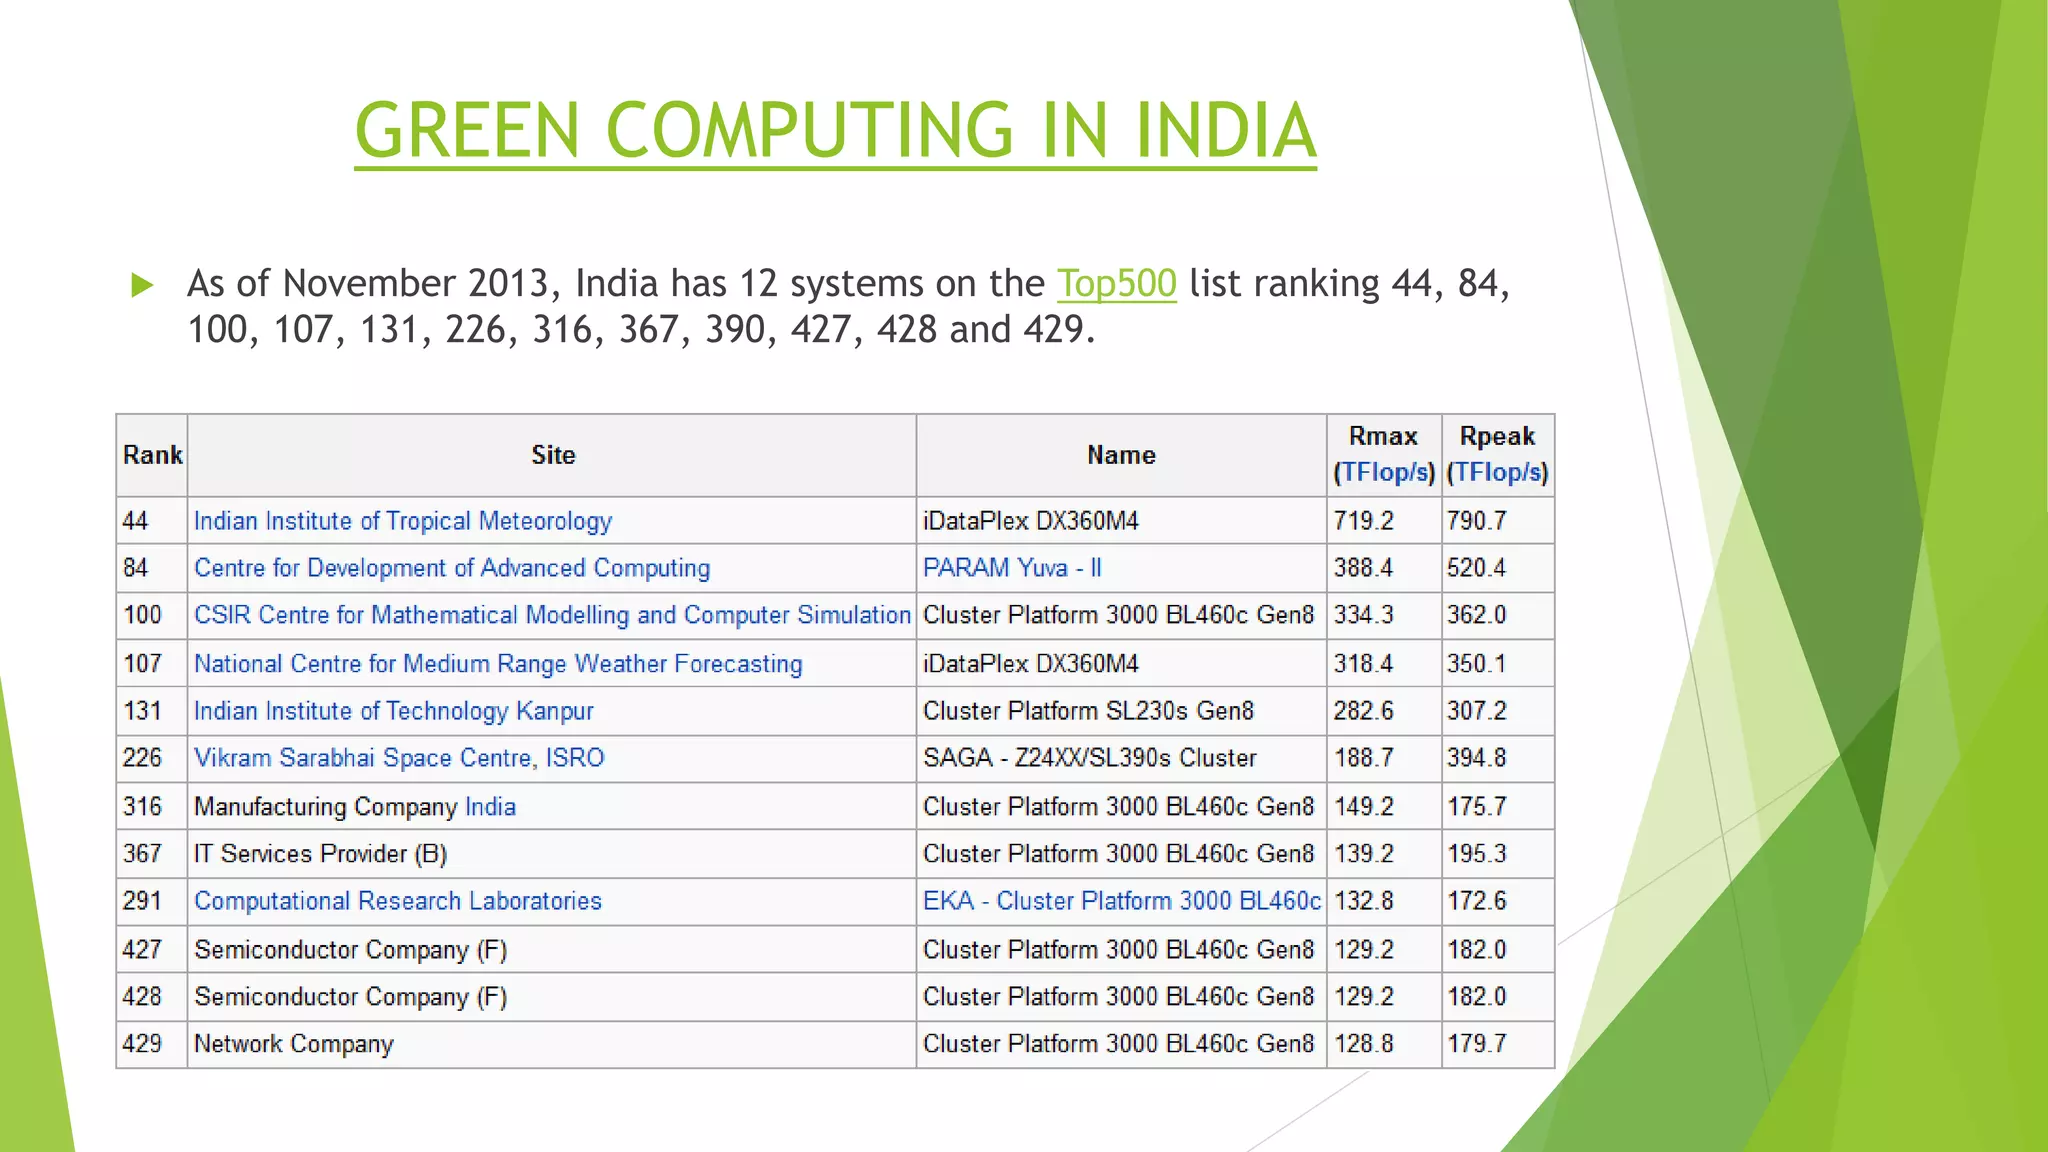Image resolution: width=2048 pixels, height=1152 pixels.
Task: Click Rmax value 132.8
Action: pos(1363,901)
